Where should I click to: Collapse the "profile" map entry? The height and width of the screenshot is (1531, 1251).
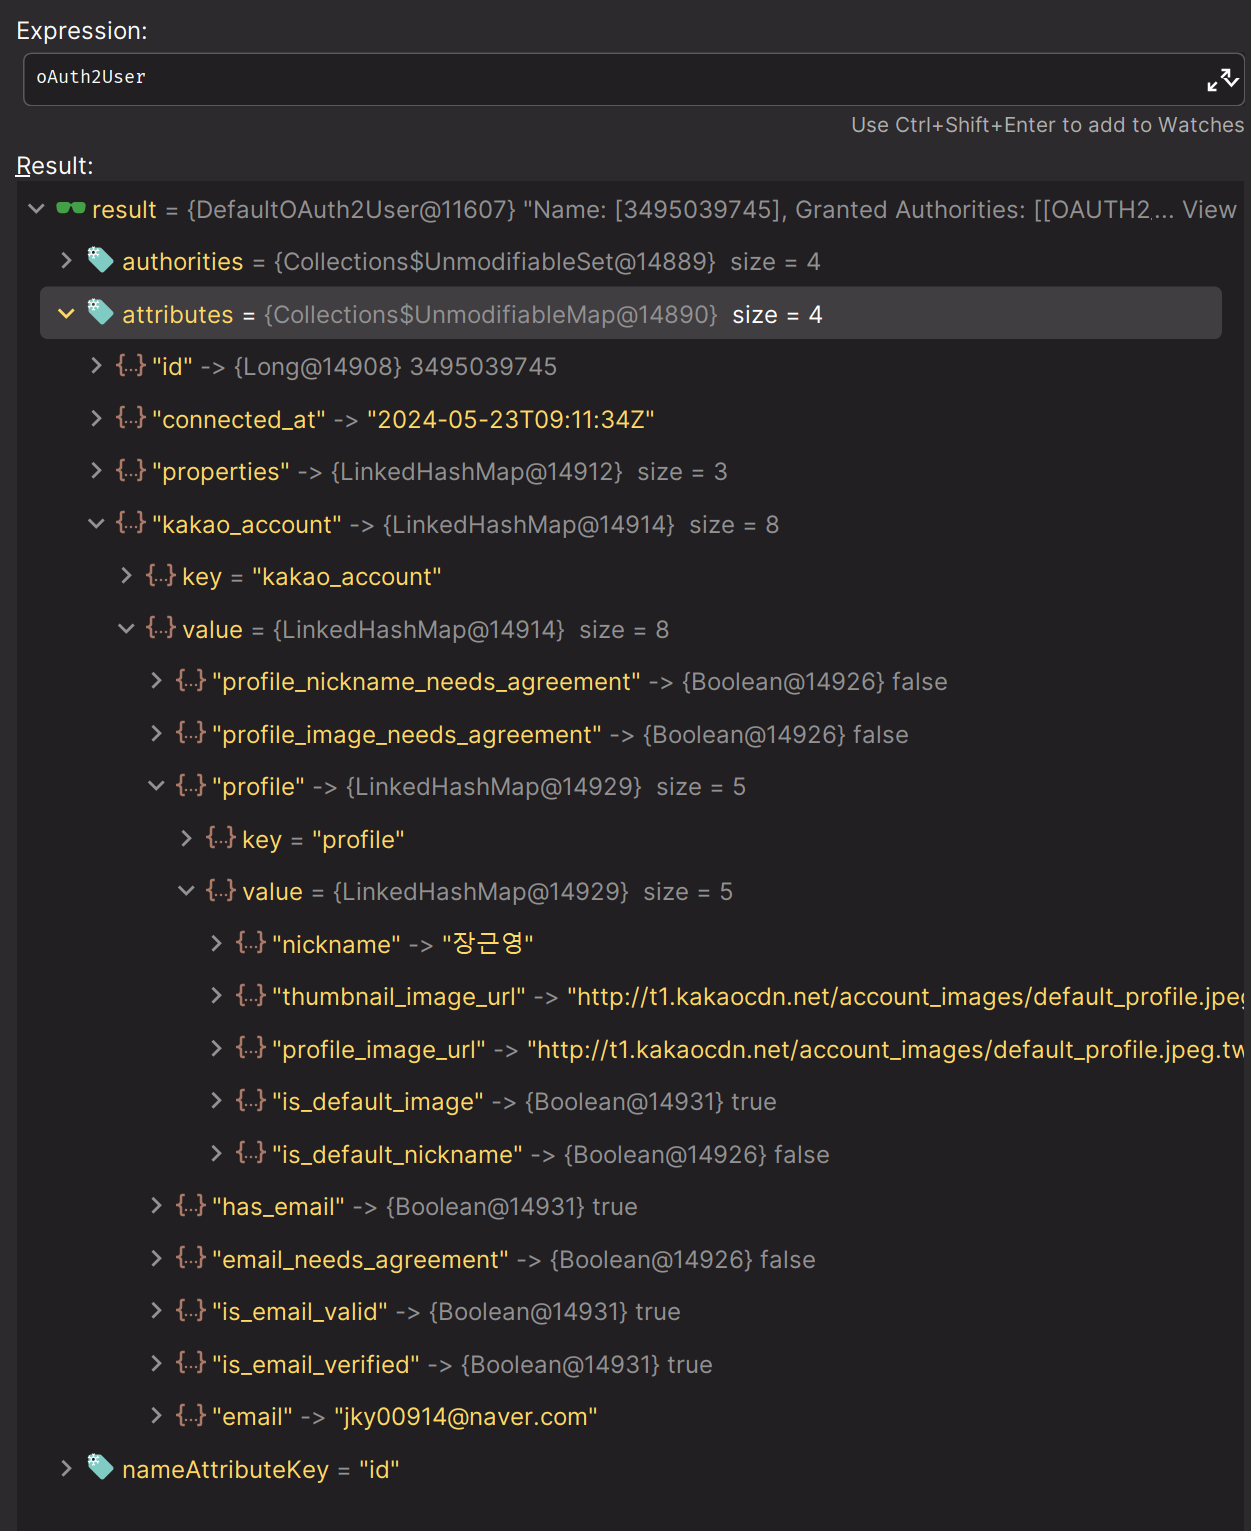(x=156, y=786)
